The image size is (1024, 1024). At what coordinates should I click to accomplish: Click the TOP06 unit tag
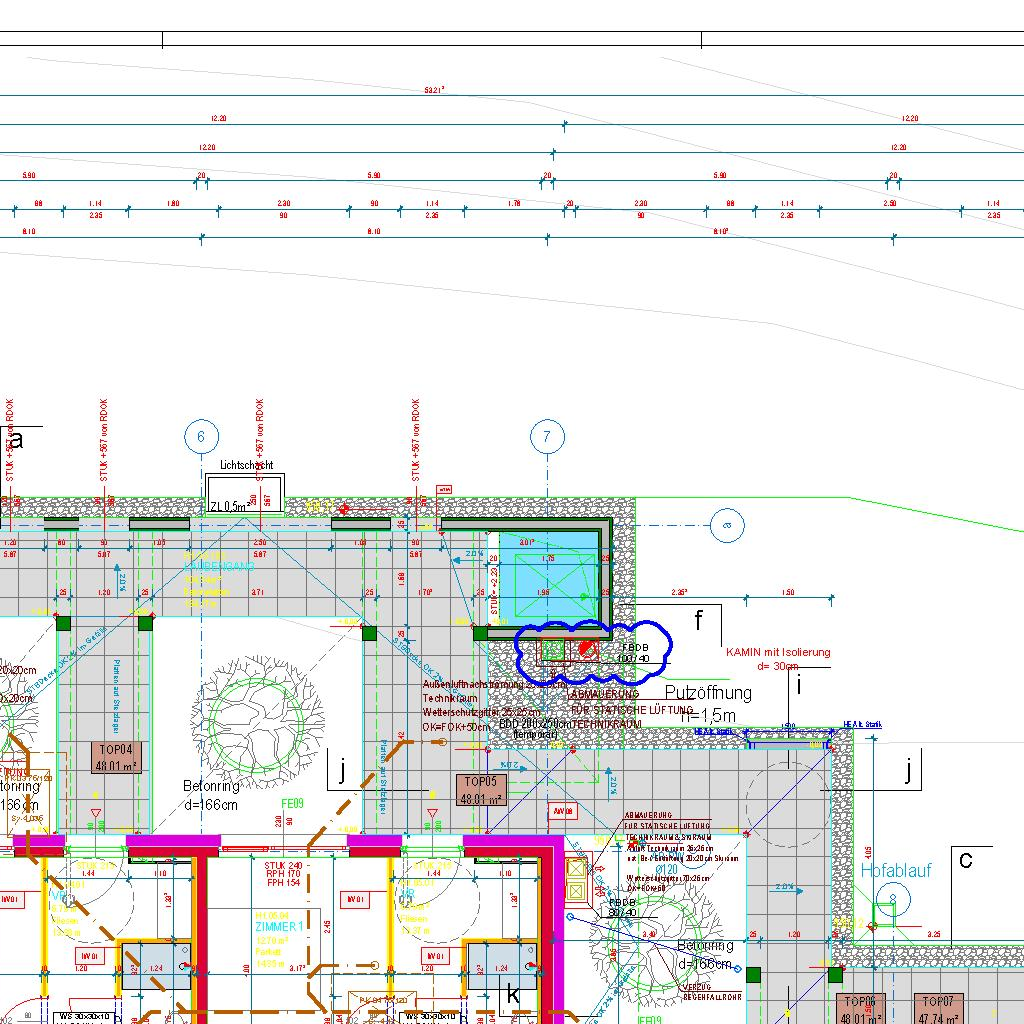tap(860, 1009)
